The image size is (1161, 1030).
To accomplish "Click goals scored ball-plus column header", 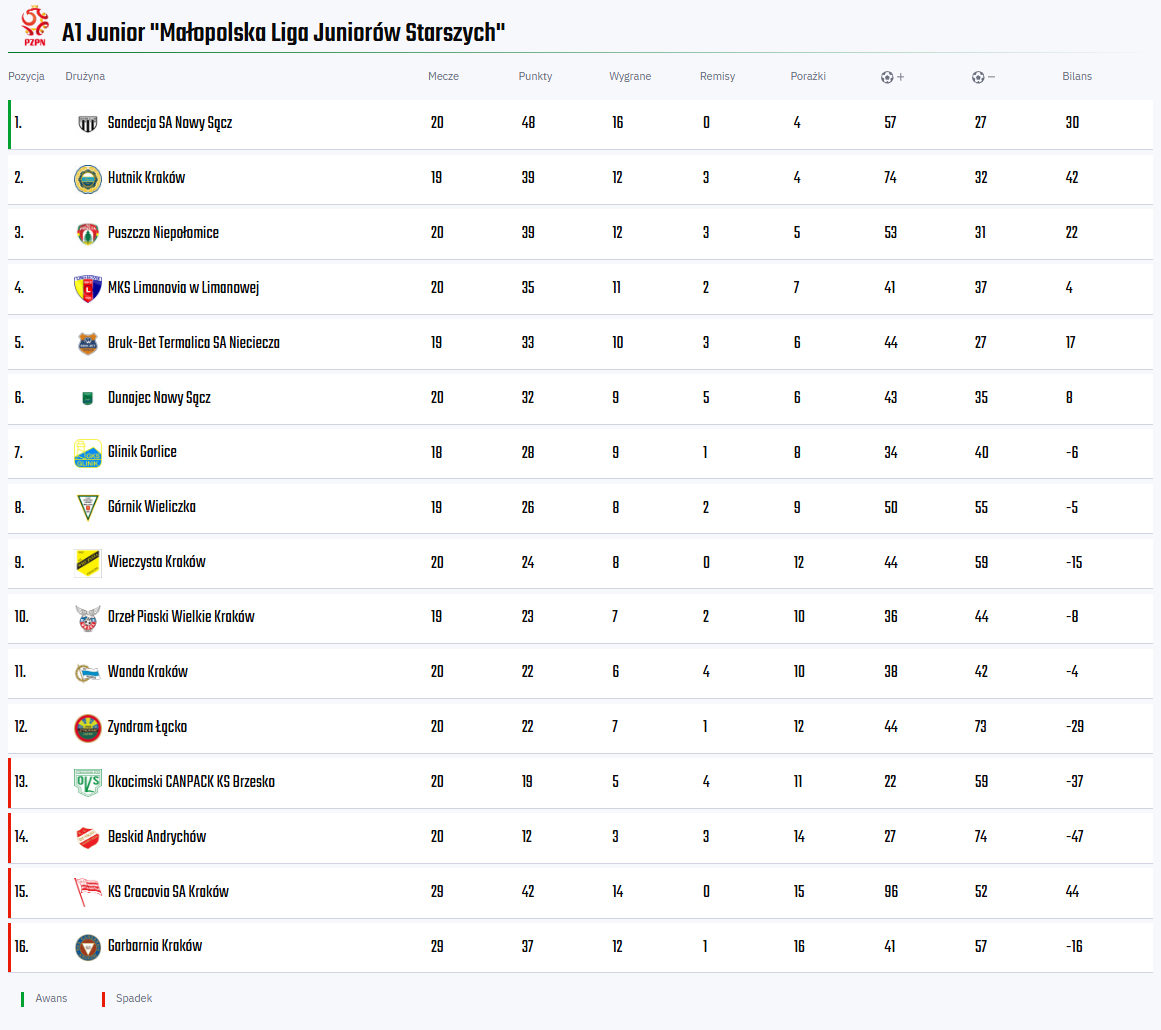I will pos(892,77).
